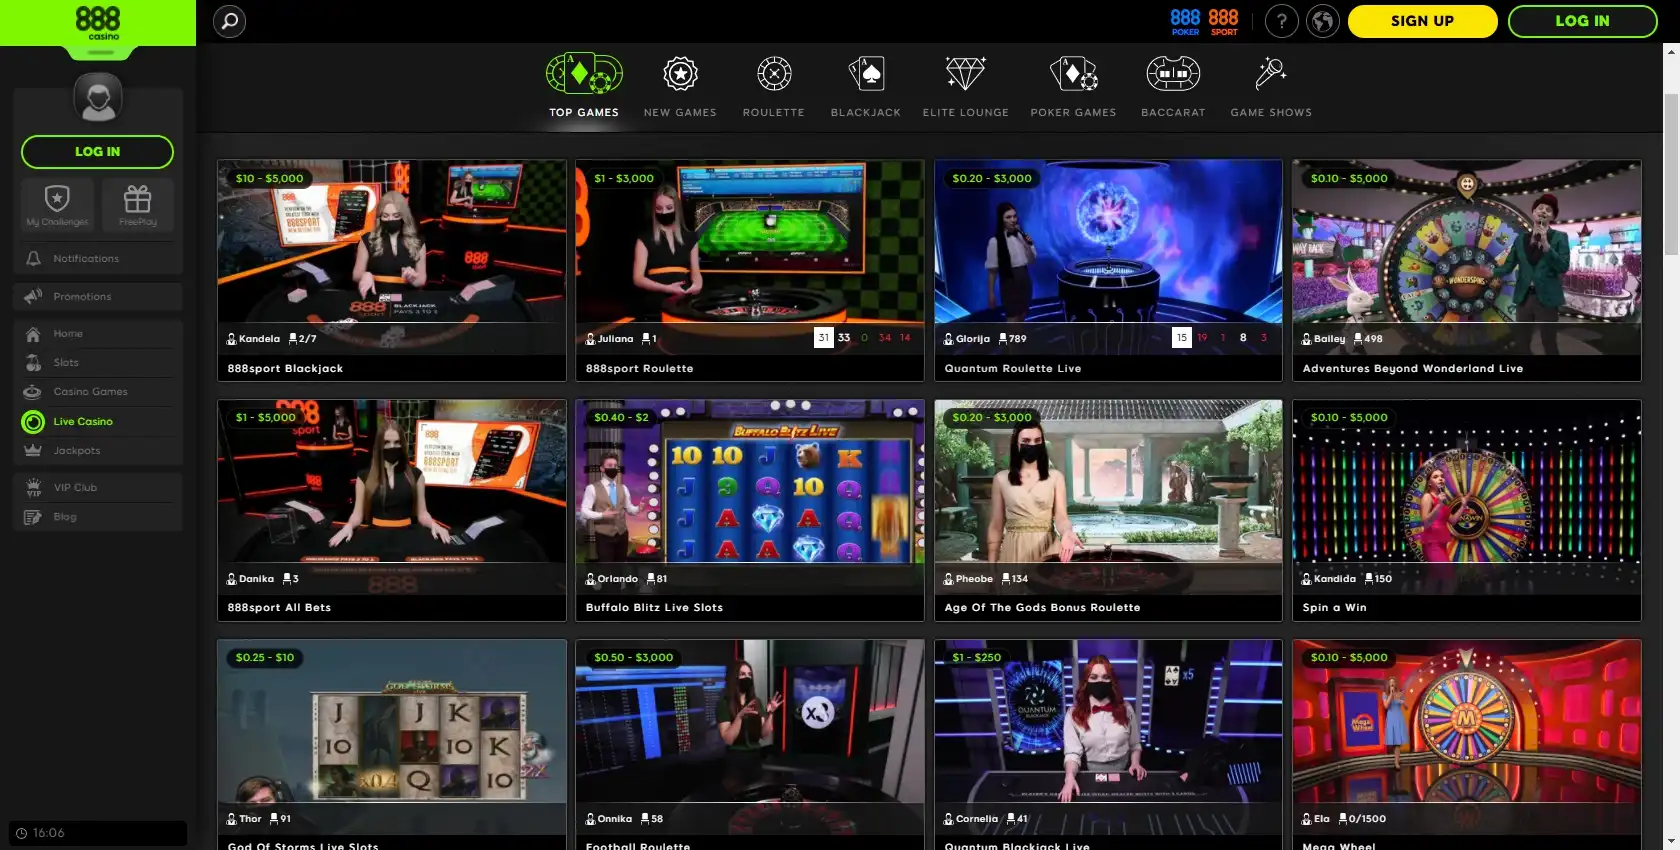Open the Game Shows microphone icon

click(1270, 74)
